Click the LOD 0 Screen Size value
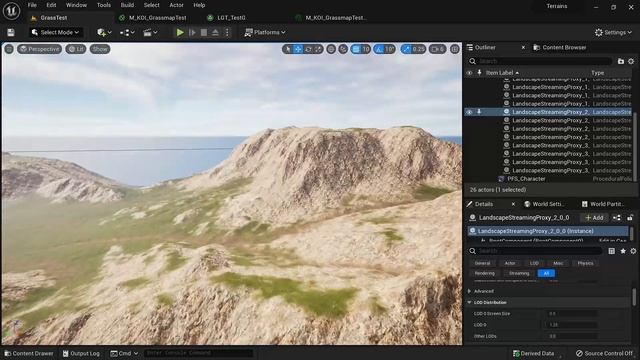Screen dimensions: 640x360 click(x=571, y=313)
